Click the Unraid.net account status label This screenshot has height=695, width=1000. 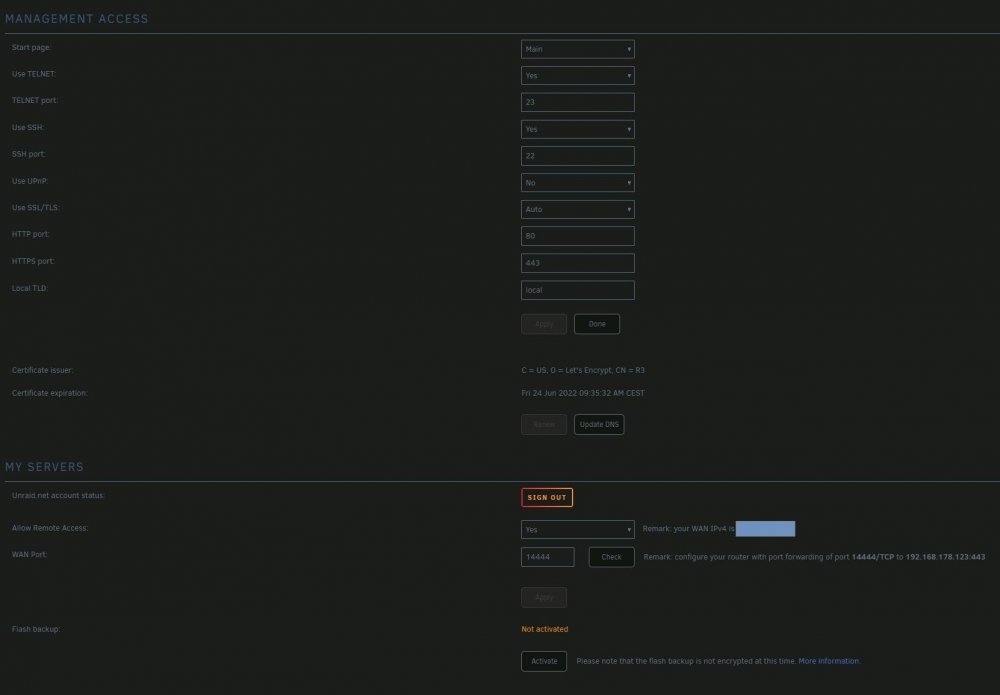(x=58, y=495)
